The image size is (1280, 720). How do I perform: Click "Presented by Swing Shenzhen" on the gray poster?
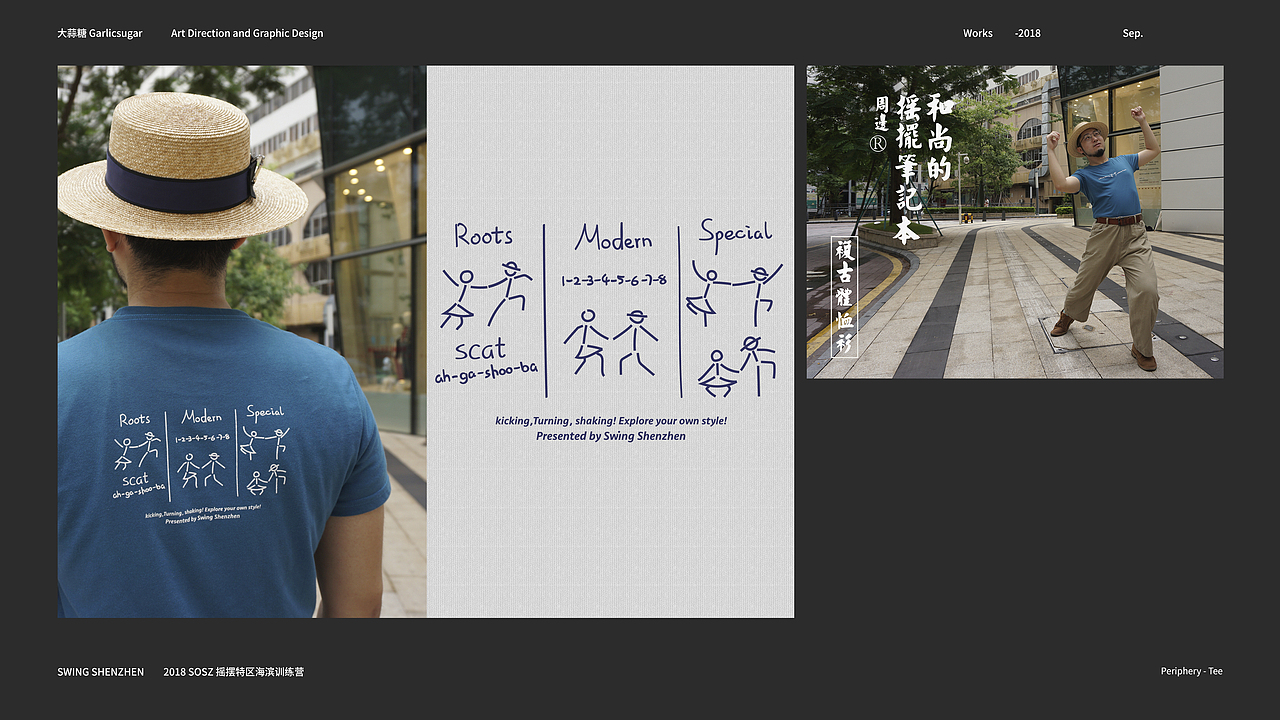[x=611, y=436]
